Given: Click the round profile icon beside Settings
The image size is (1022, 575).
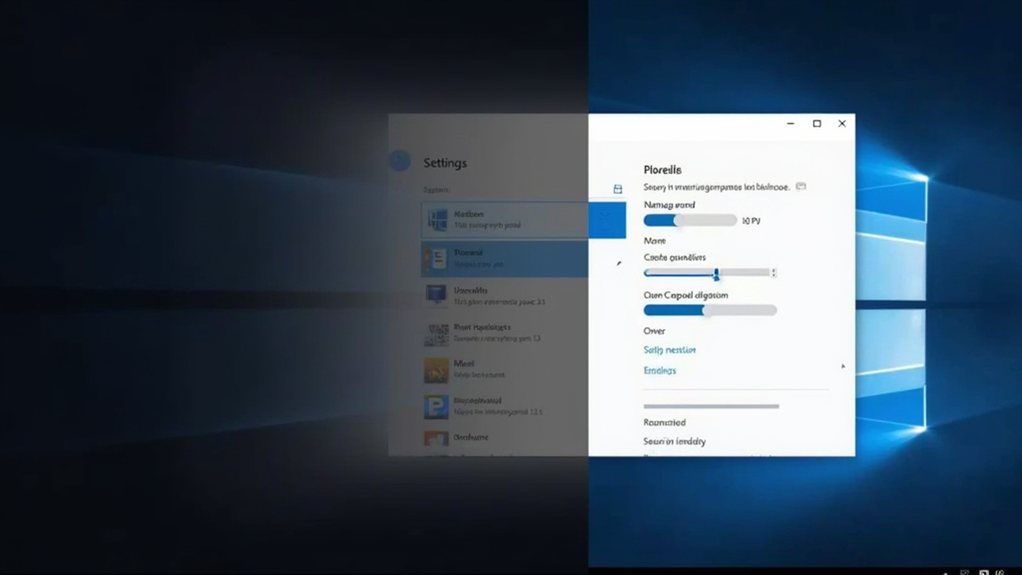Looking at the screenshot, I should pyautogui.click(x=400, y=161).
